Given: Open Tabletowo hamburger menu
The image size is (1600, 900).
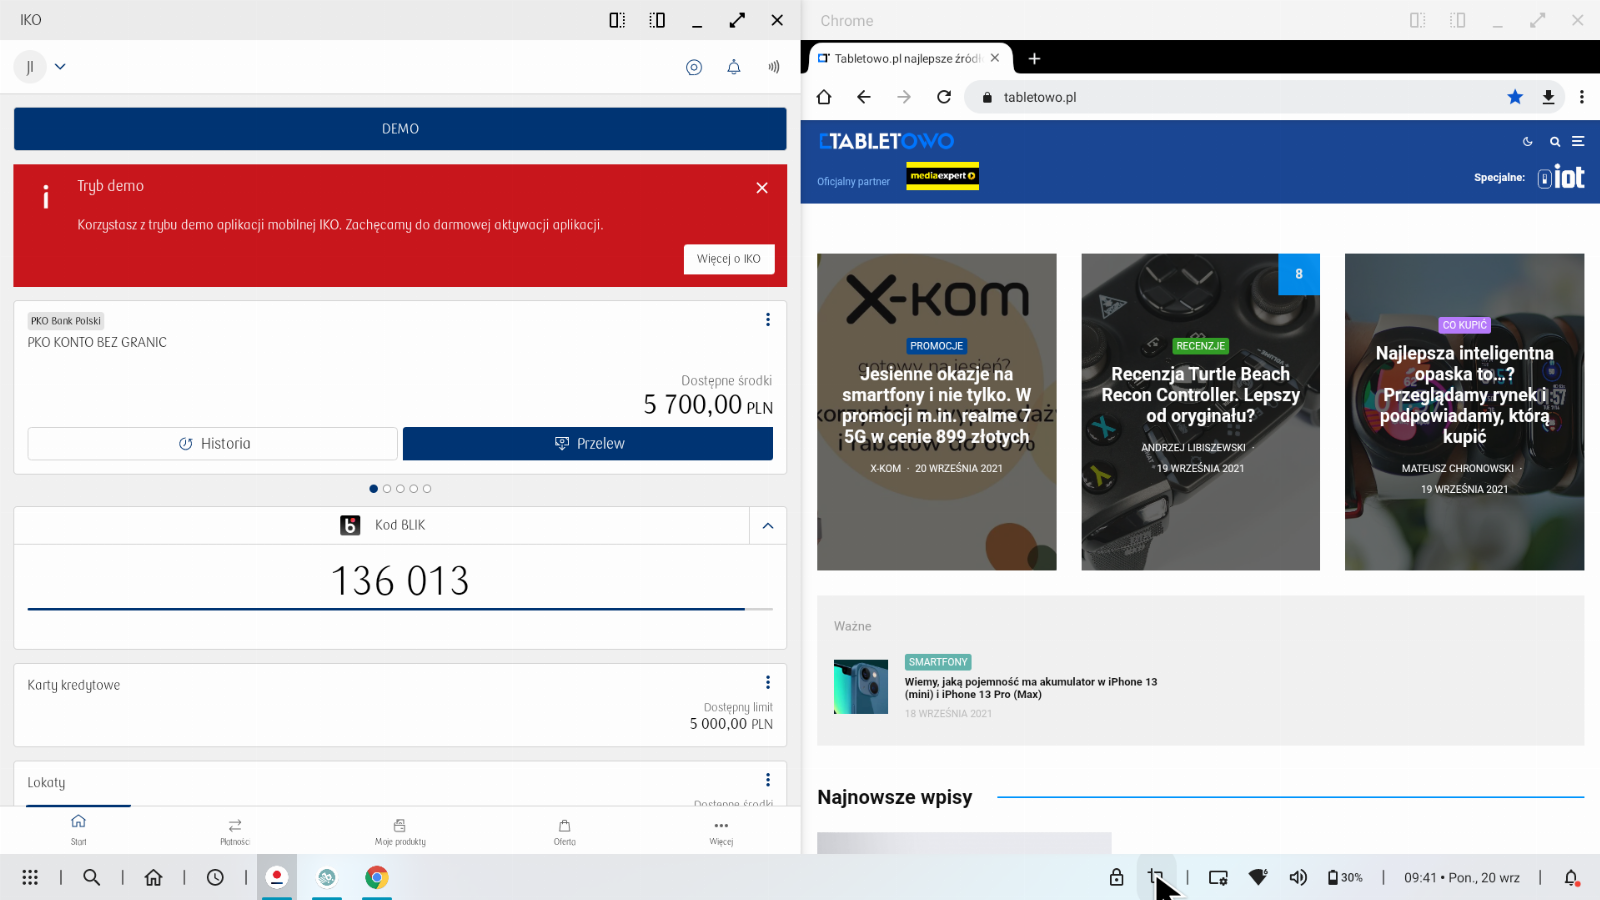Looking at the screenshot, I should click(x=1578, y=142).
